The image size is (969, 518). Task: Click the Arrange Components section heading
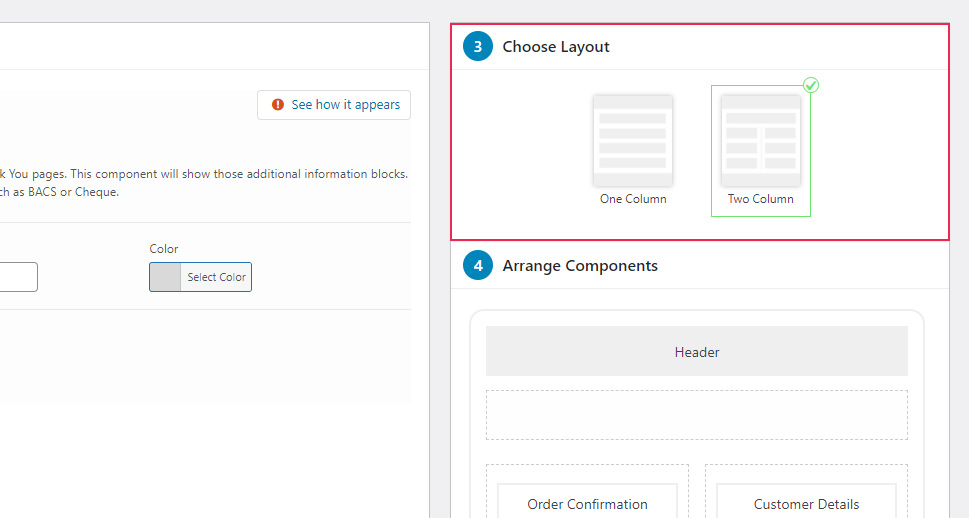580,266
